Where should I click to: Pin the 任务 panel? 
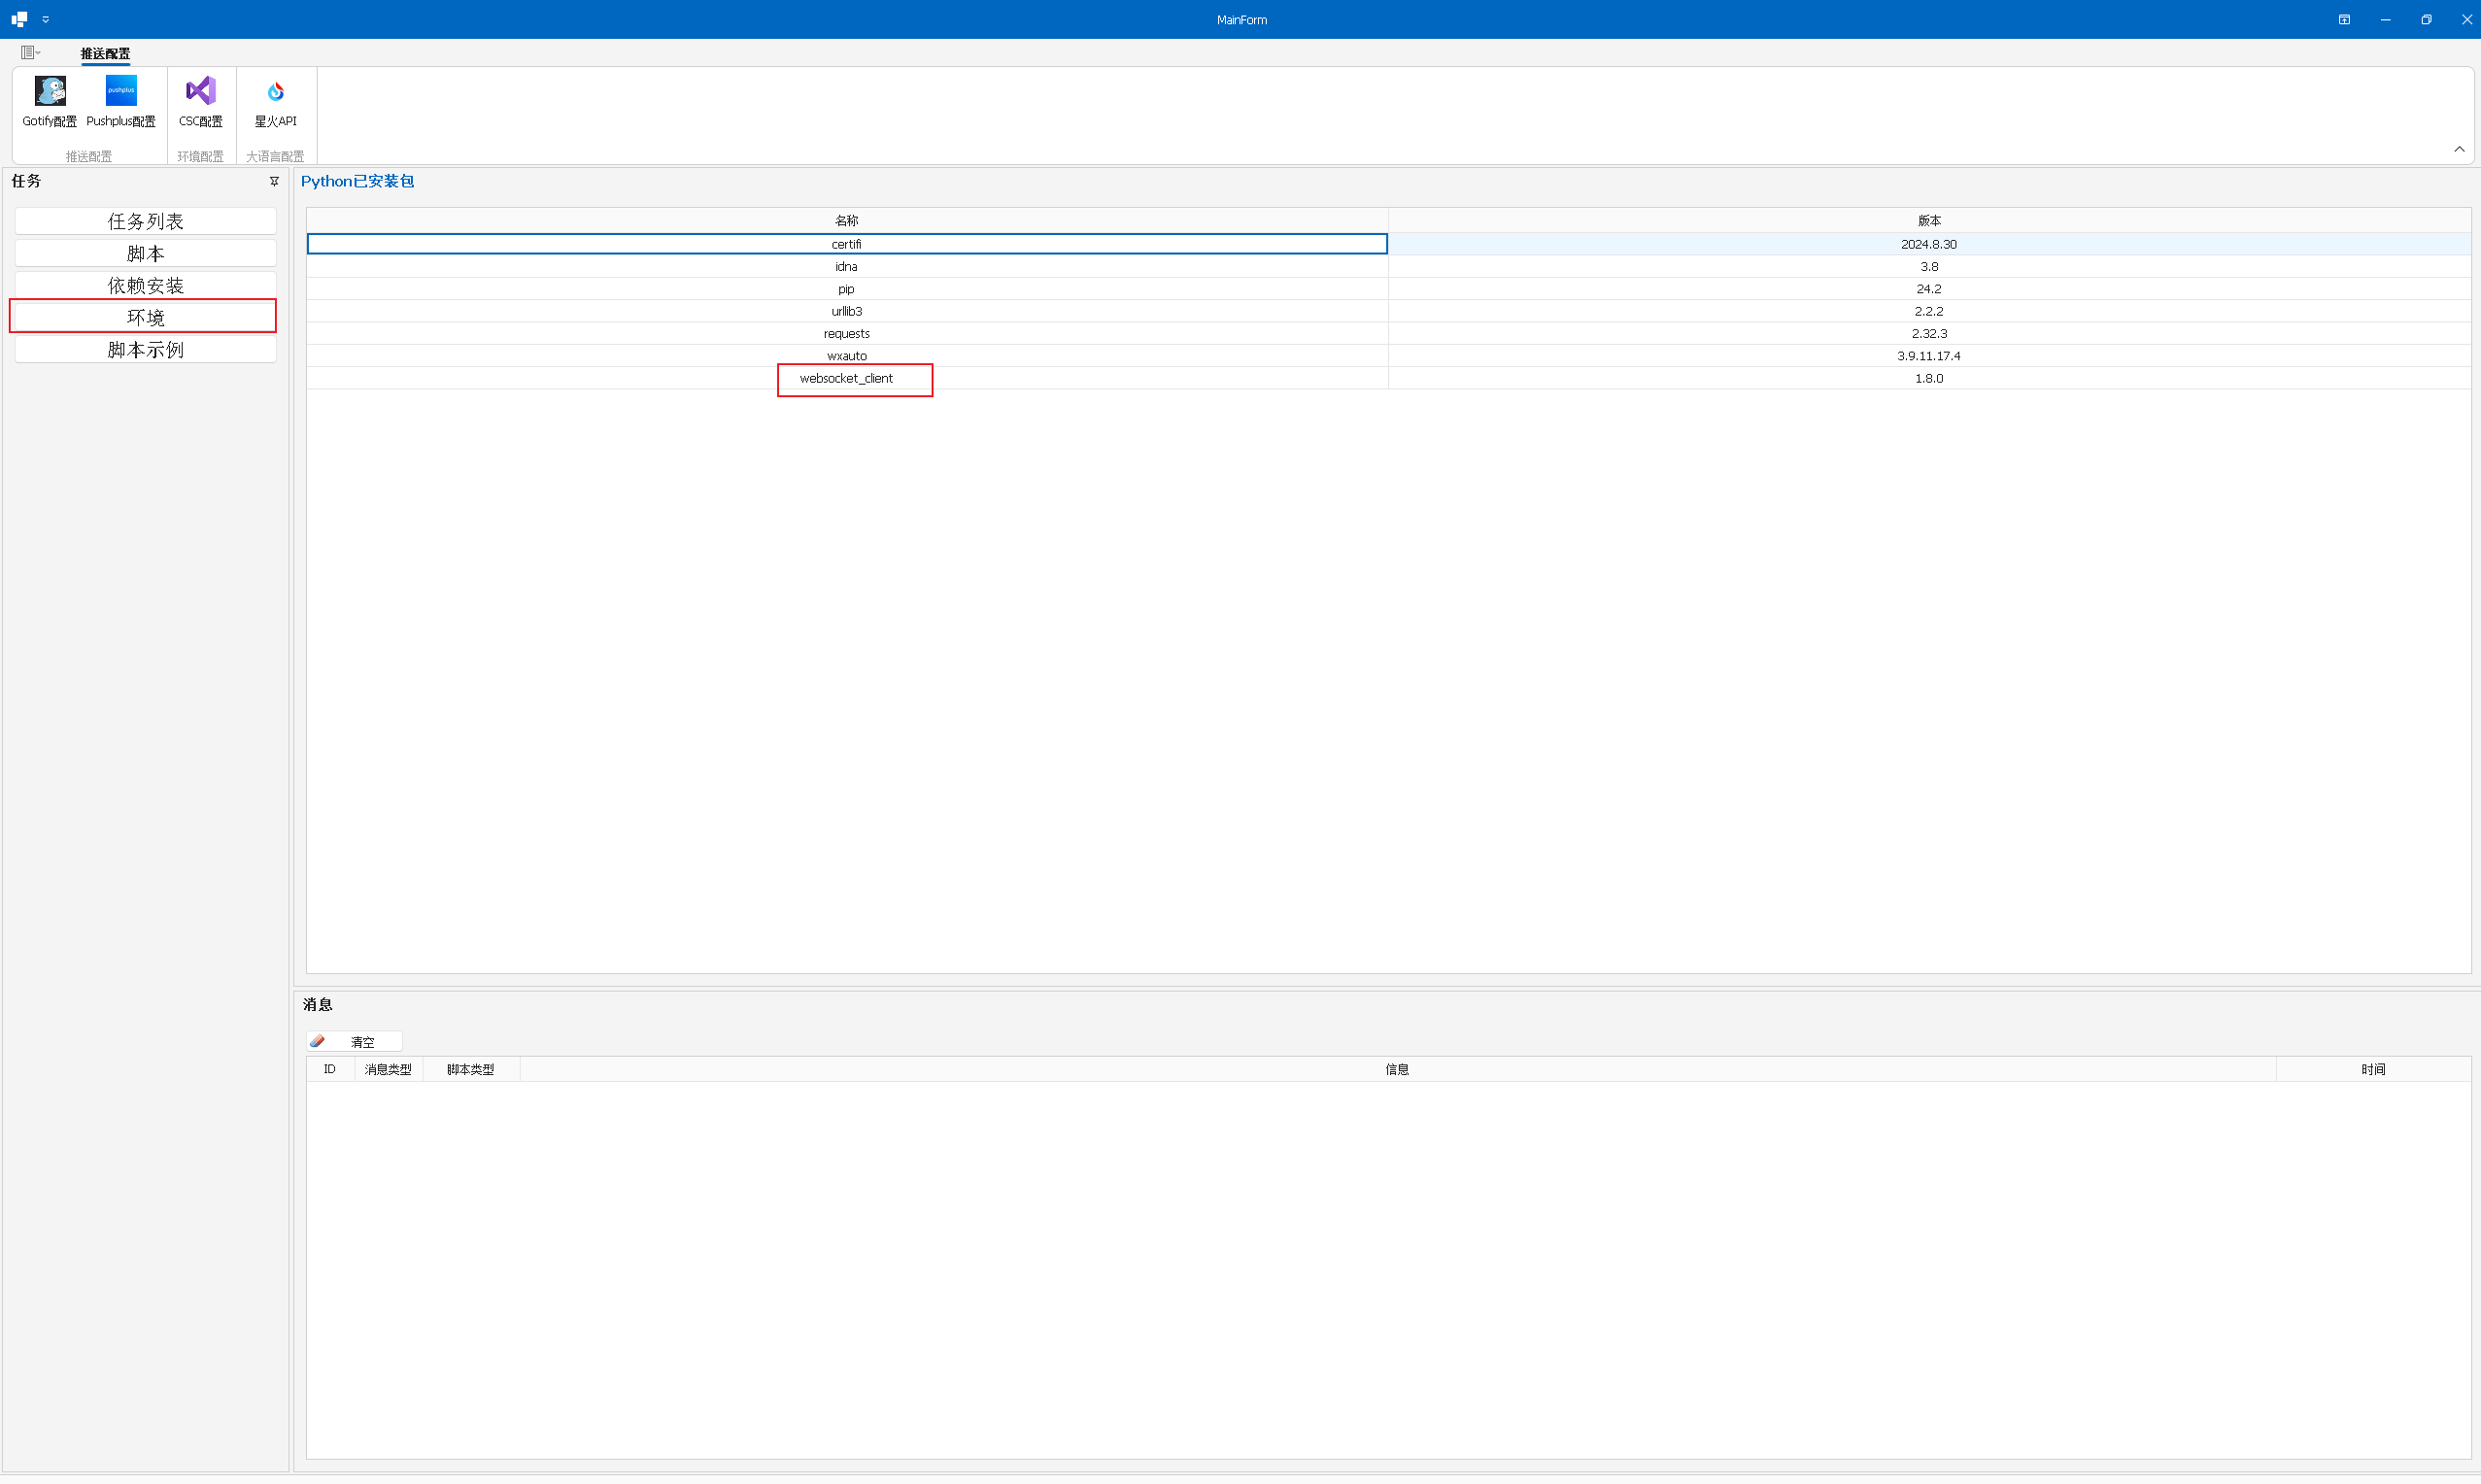[274, 181]
